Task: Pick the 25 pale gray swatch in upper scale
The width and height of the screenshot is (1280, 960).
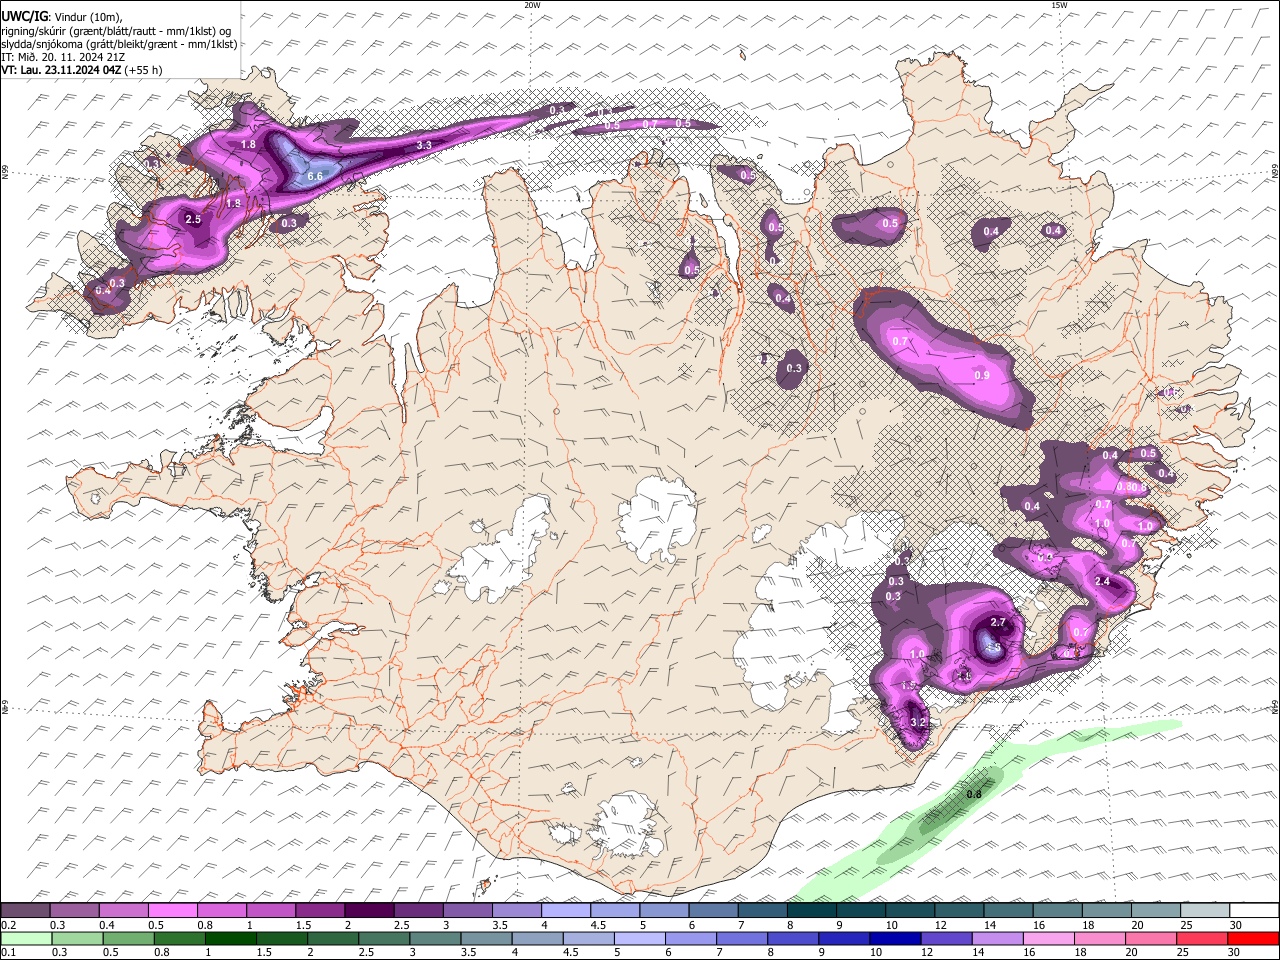Action: click(1205, 911)
